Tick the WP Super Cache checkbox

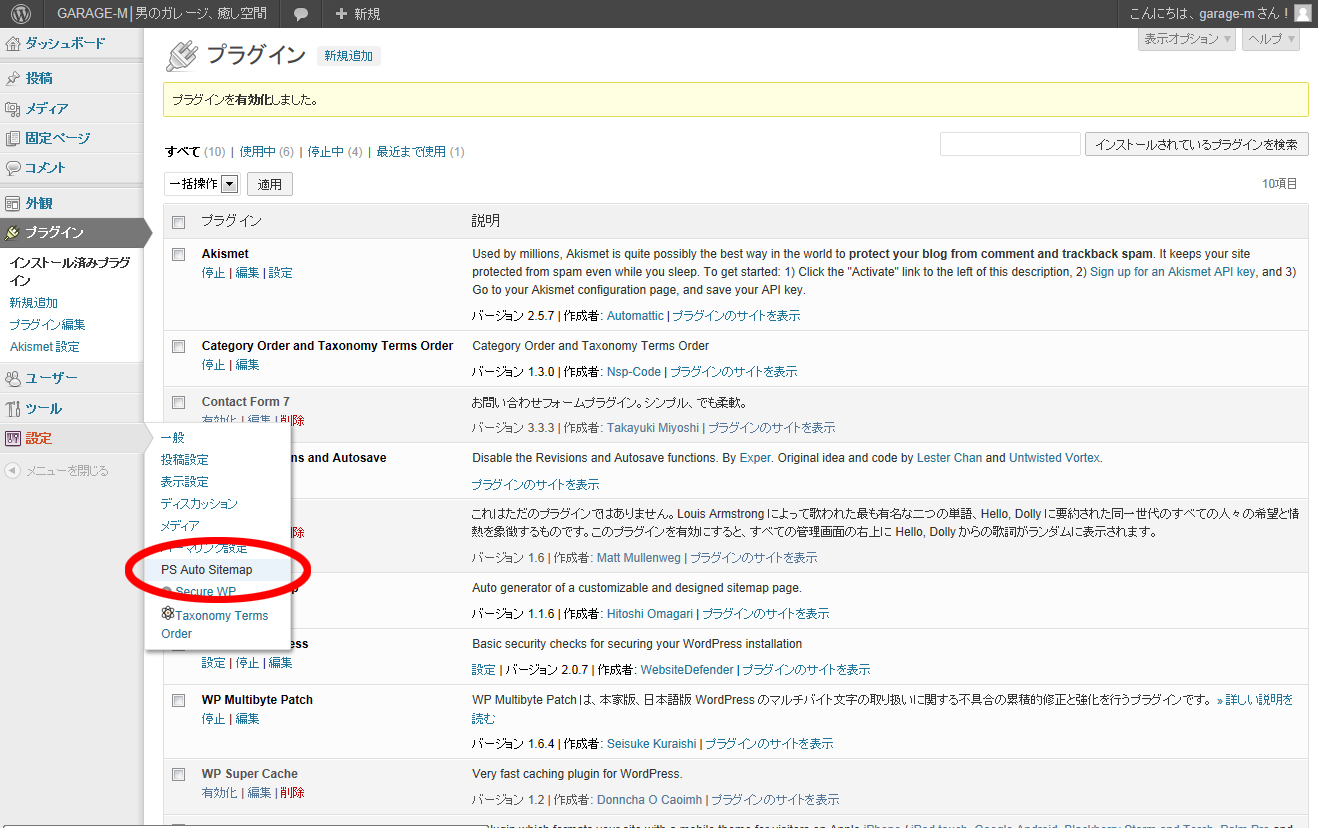[179, 774]
